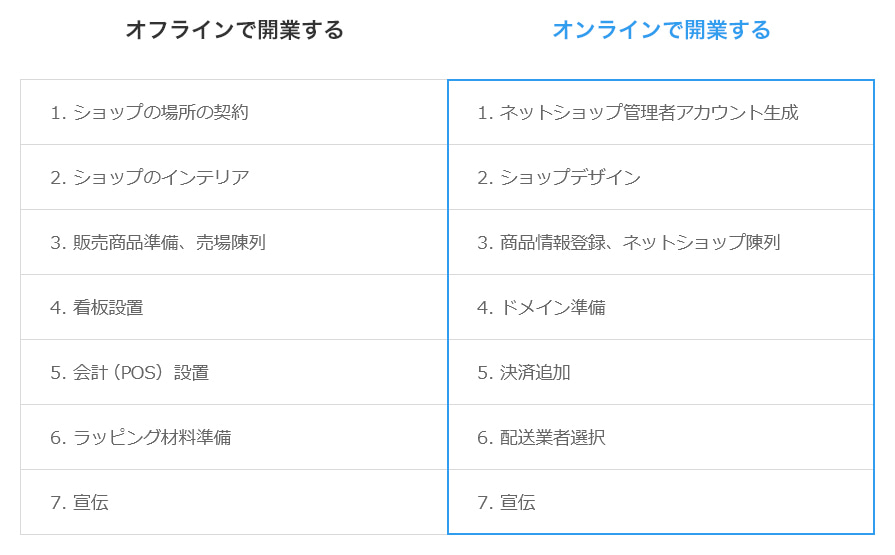895x555 pixels.
Task: Click 販売商品準備、売場陳列 row
Action: (234, 242)
